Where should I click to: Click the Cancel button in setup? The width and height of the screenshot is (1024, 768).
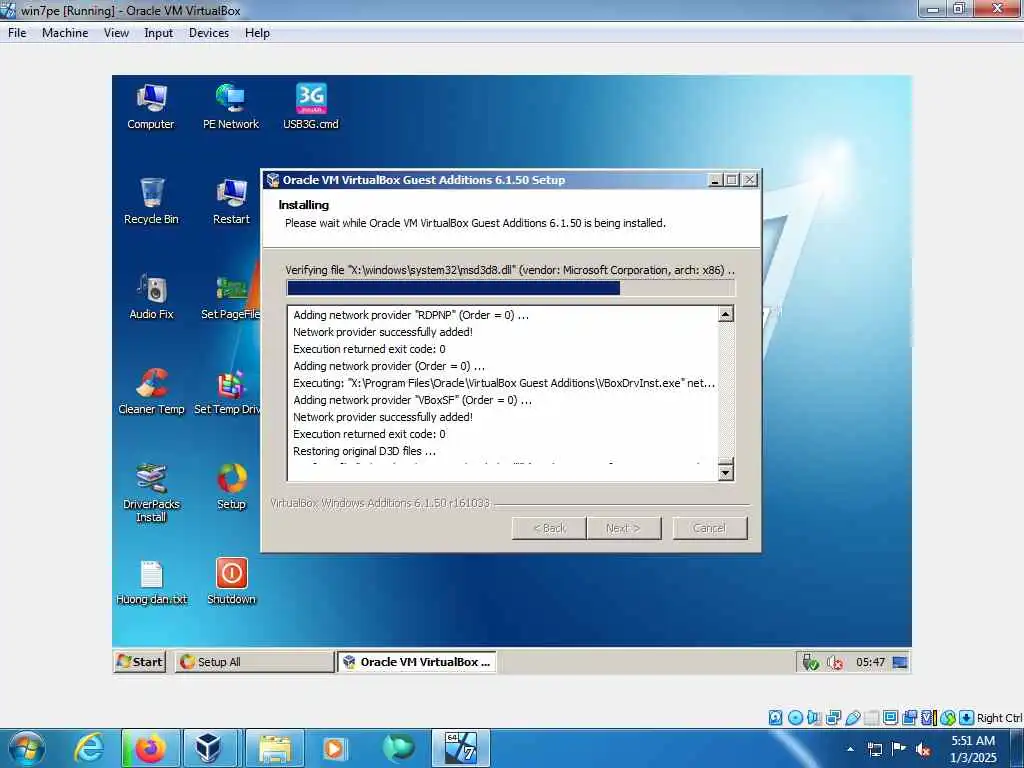[x=709, y=528]
